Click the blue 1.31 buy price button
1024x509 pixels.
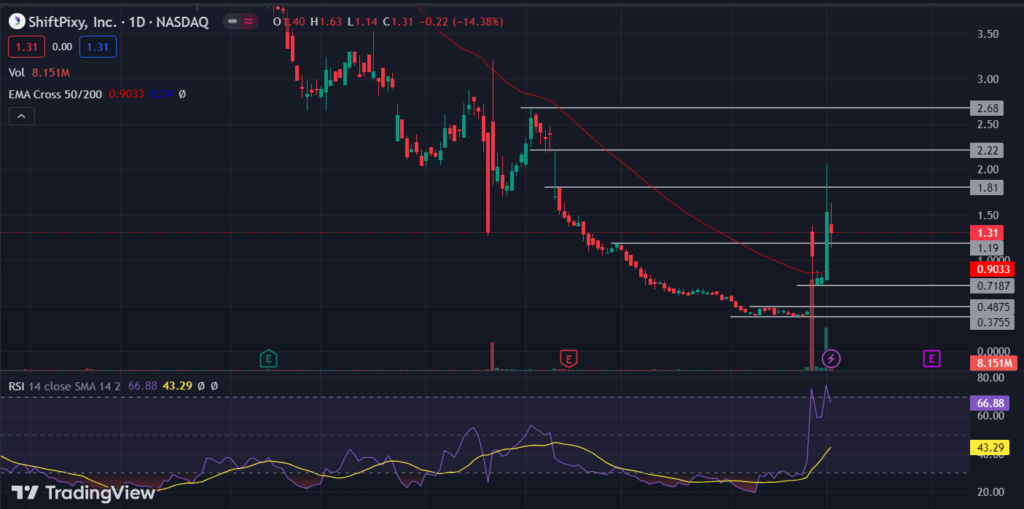(97, 47)
